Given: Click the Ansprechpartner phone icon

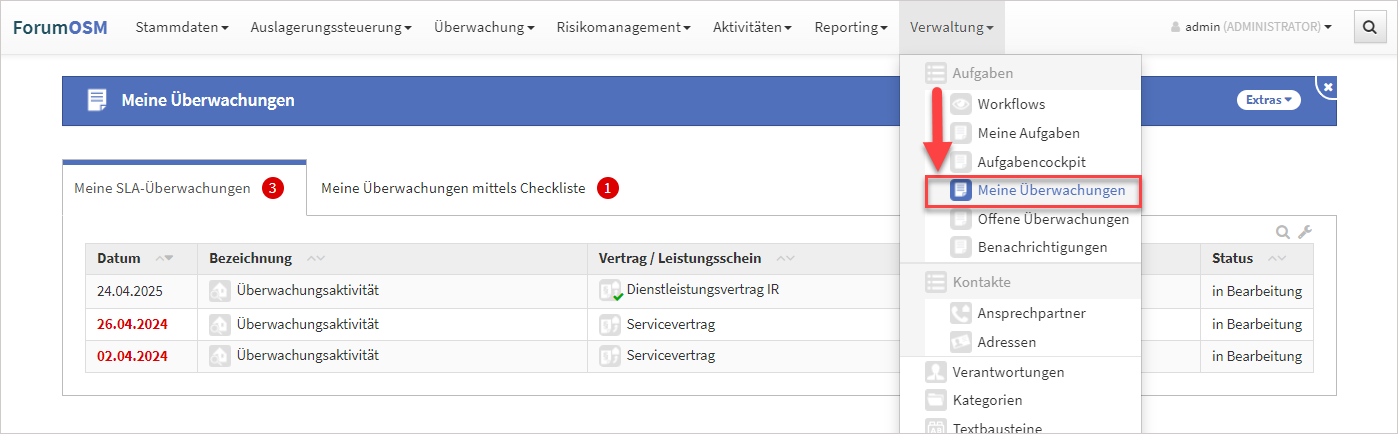Looking at the screenshot, I should [961, 313].
